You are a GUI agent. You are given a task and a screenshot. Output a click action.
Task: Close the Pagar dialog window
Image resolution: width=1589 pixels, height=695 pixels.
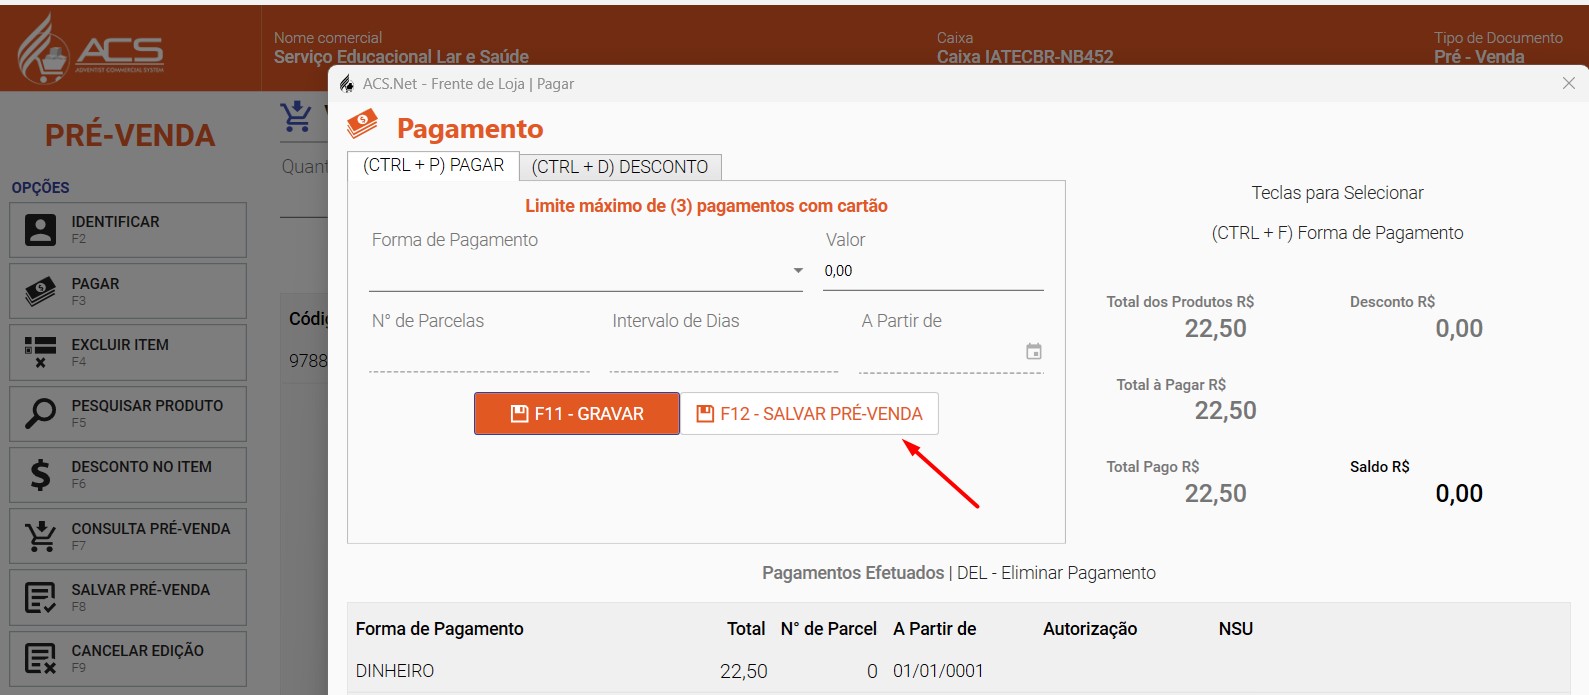1568,84
